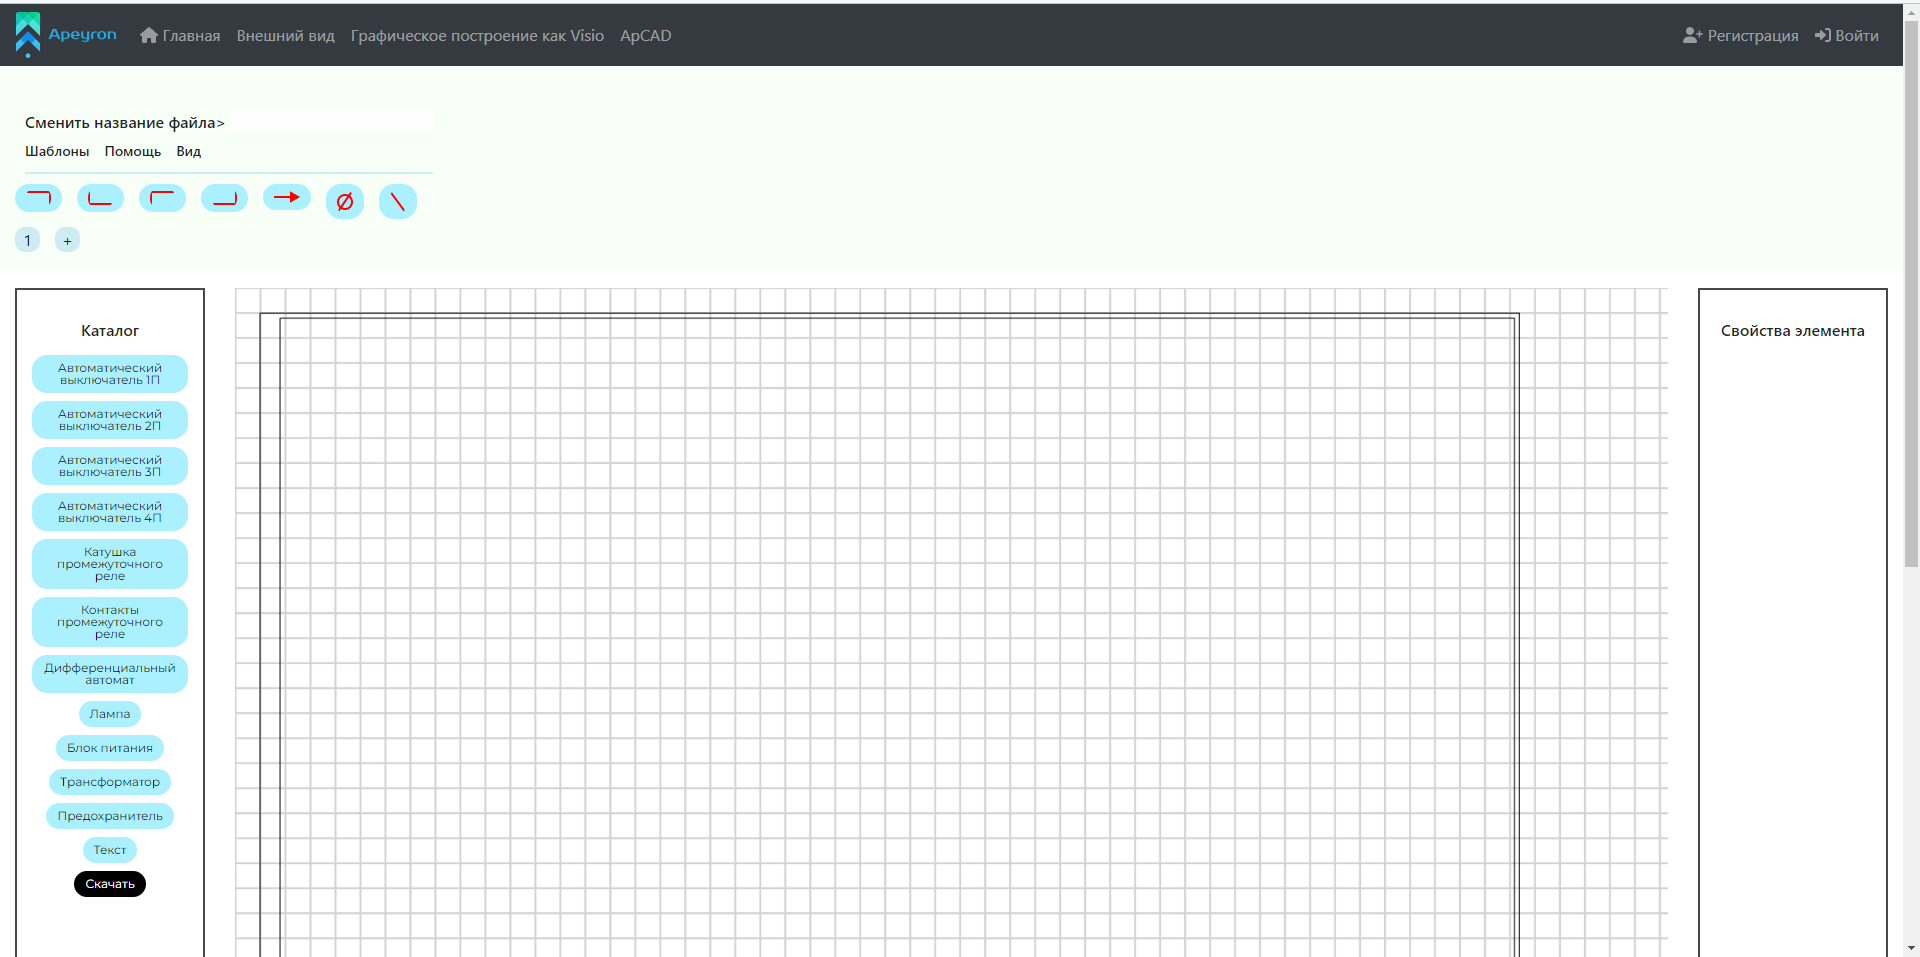Click the black Скачать download button
The image size is (1920, 957).
pyautogui.click(x=110, y=884)
